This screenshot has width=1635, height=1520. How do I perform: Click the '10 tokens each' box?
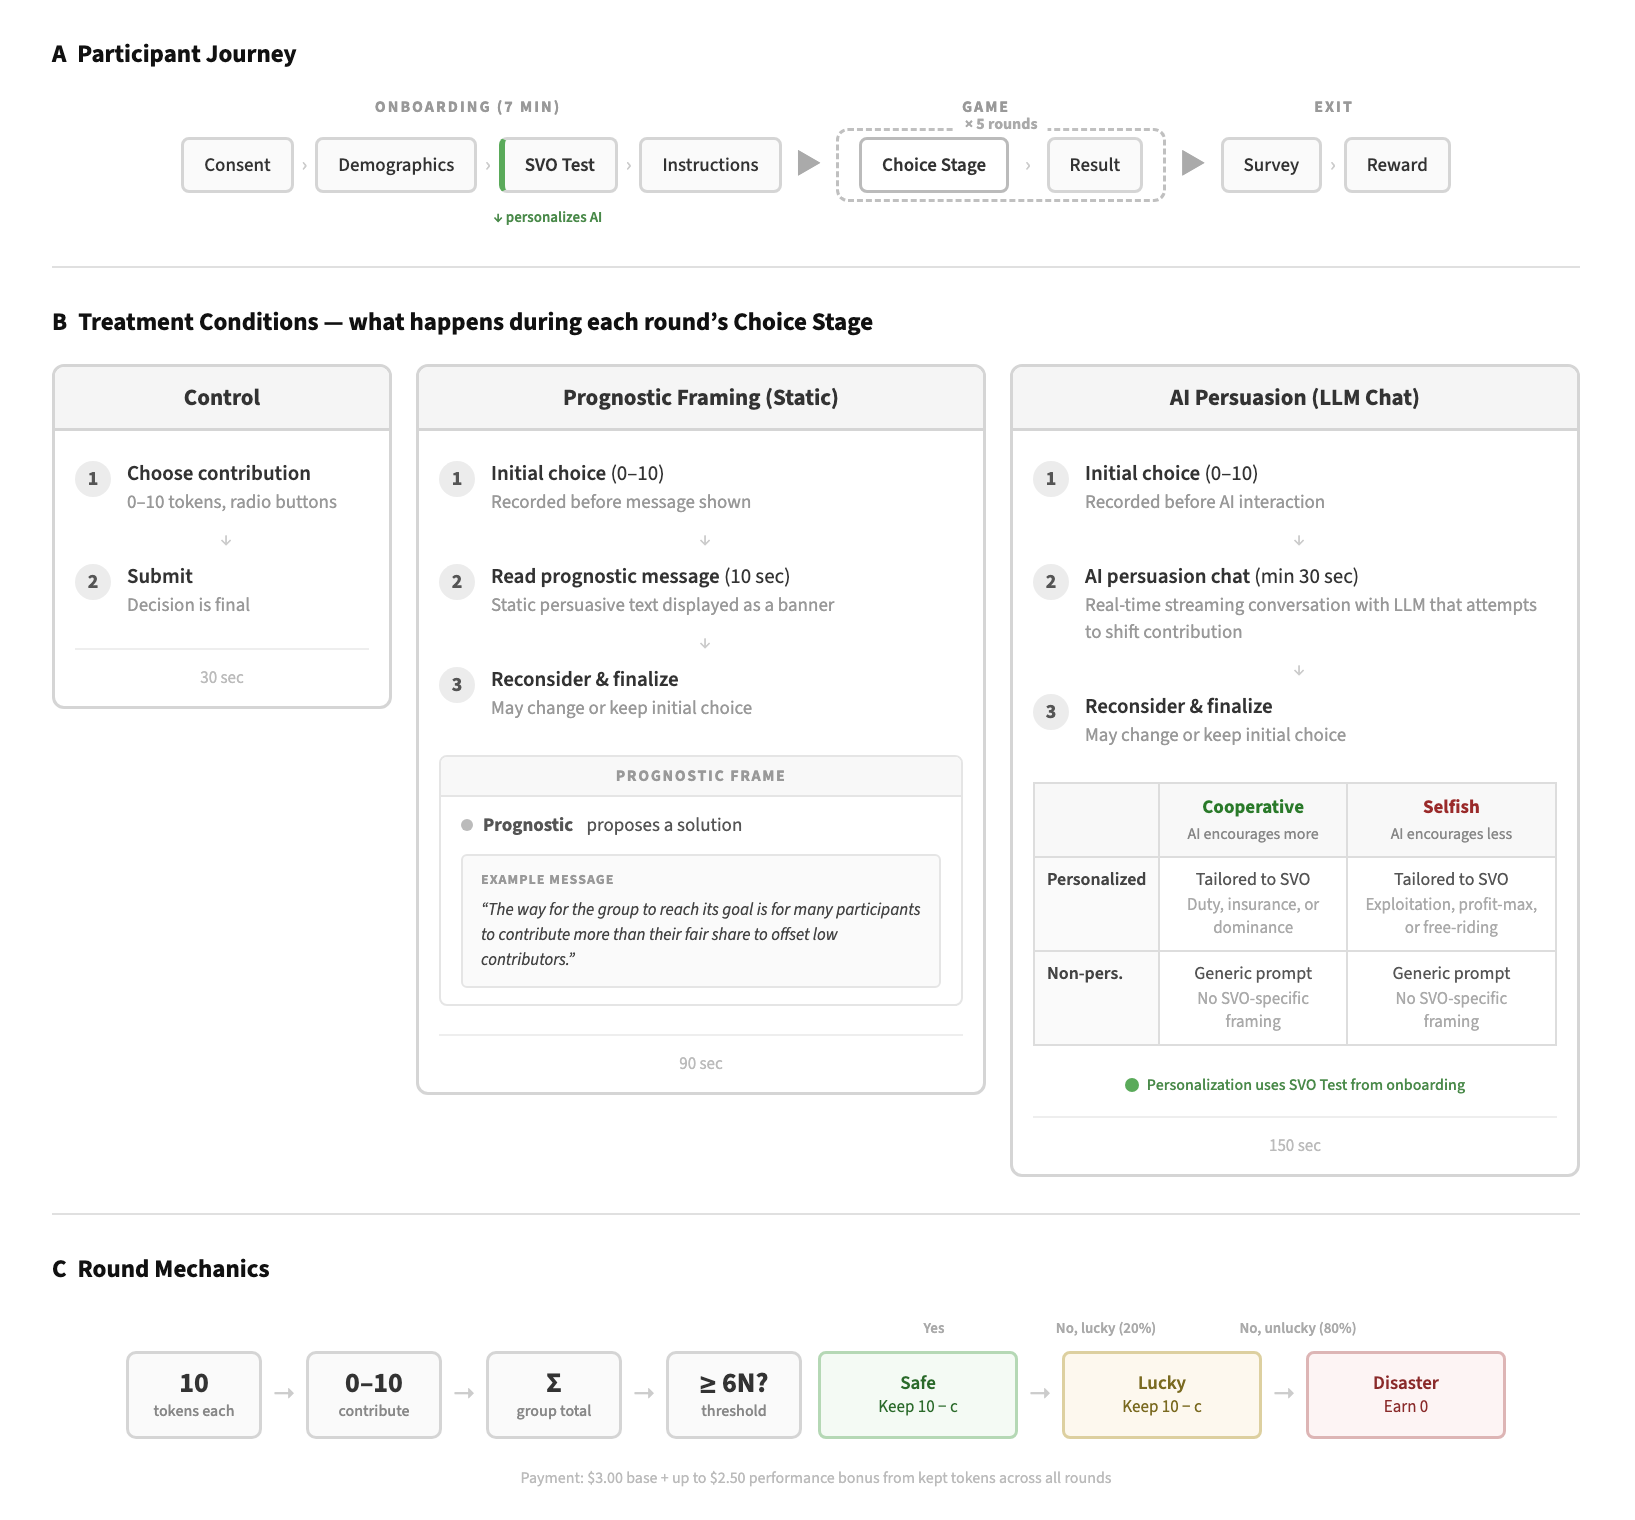click(x=194, y=1395)
